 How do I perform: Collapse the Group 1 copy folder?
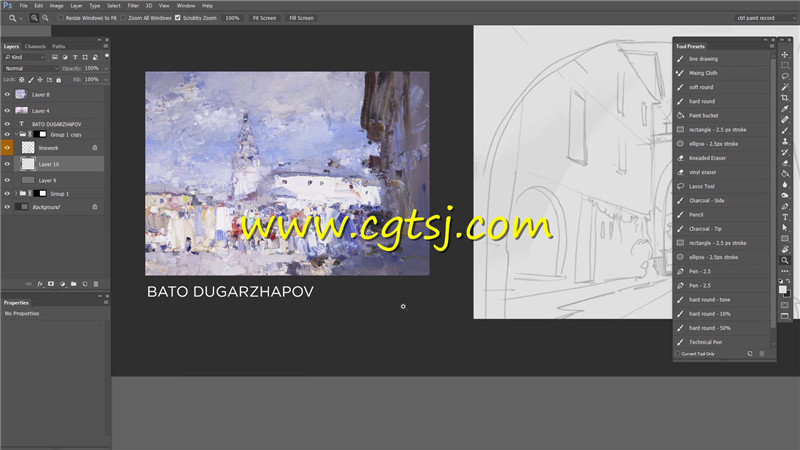click(16, 134)
